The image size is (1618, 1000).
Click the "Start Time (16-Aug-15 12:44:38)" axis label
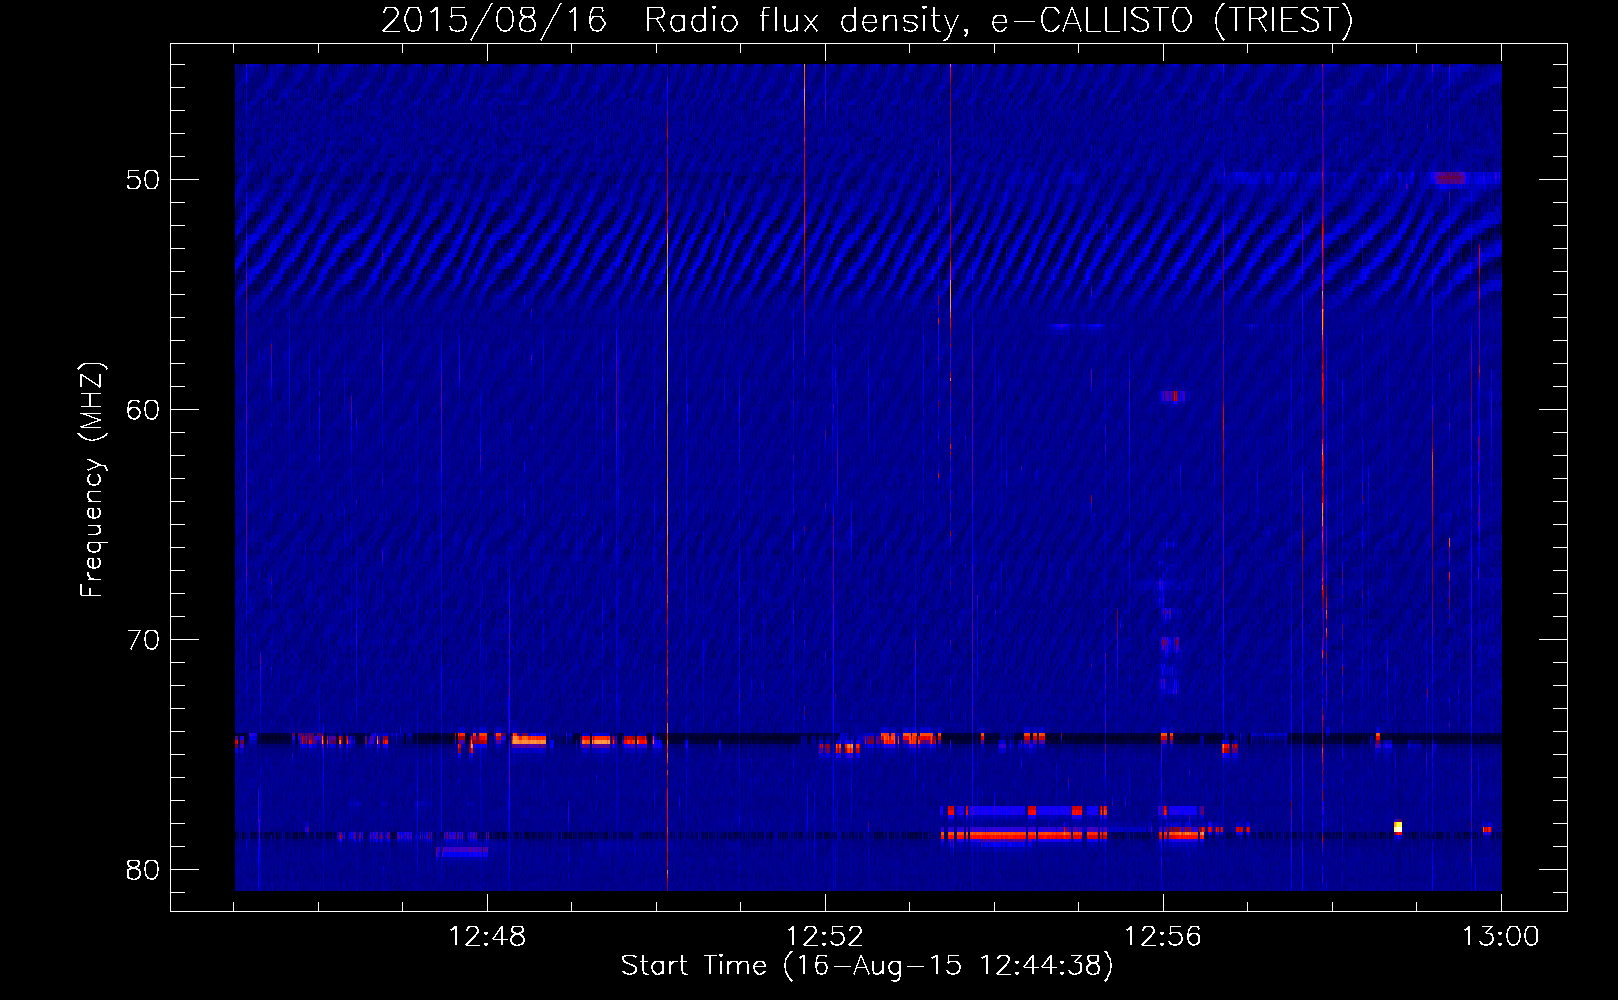pyautogui.click(x=867, y=965)
